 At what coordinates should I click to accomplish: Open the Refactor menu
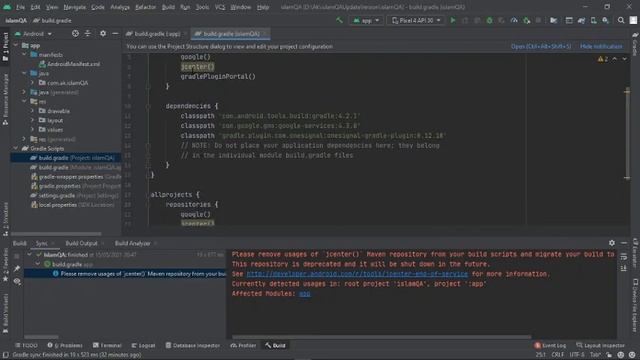pos(145,7)
